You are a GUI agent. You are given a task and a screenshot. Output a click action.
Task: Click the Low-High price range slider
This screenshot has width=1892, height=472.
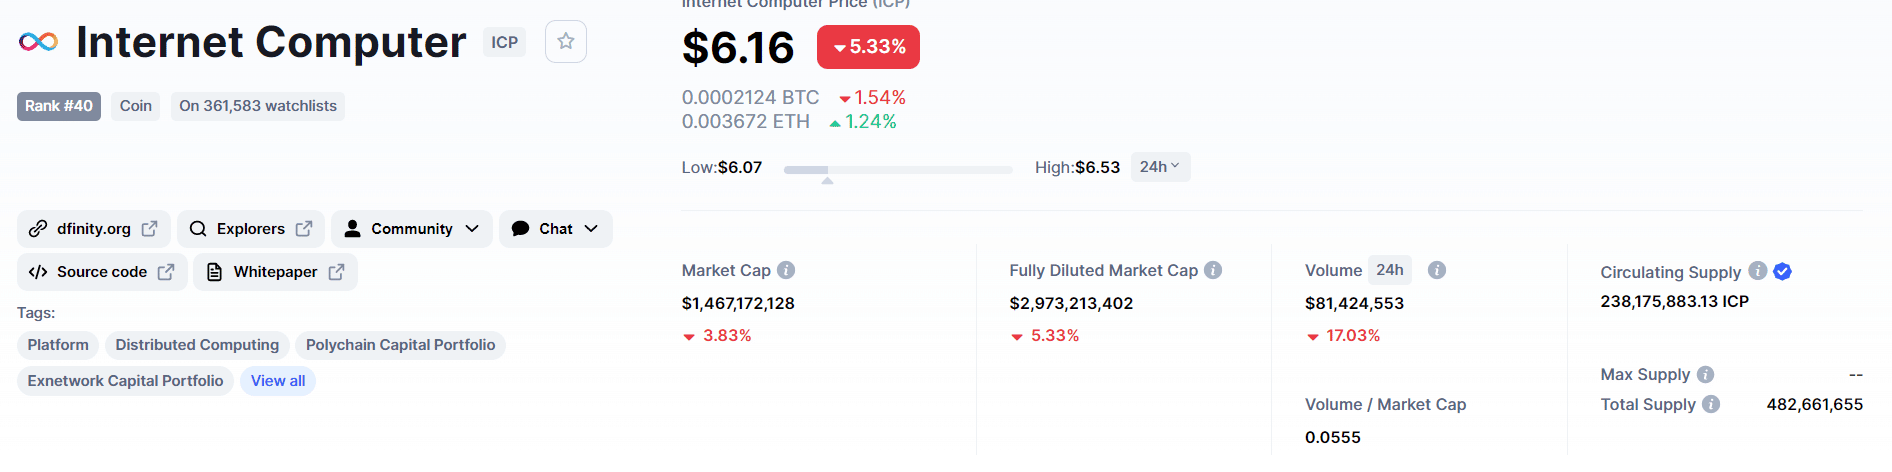click(x=898, y=170)
